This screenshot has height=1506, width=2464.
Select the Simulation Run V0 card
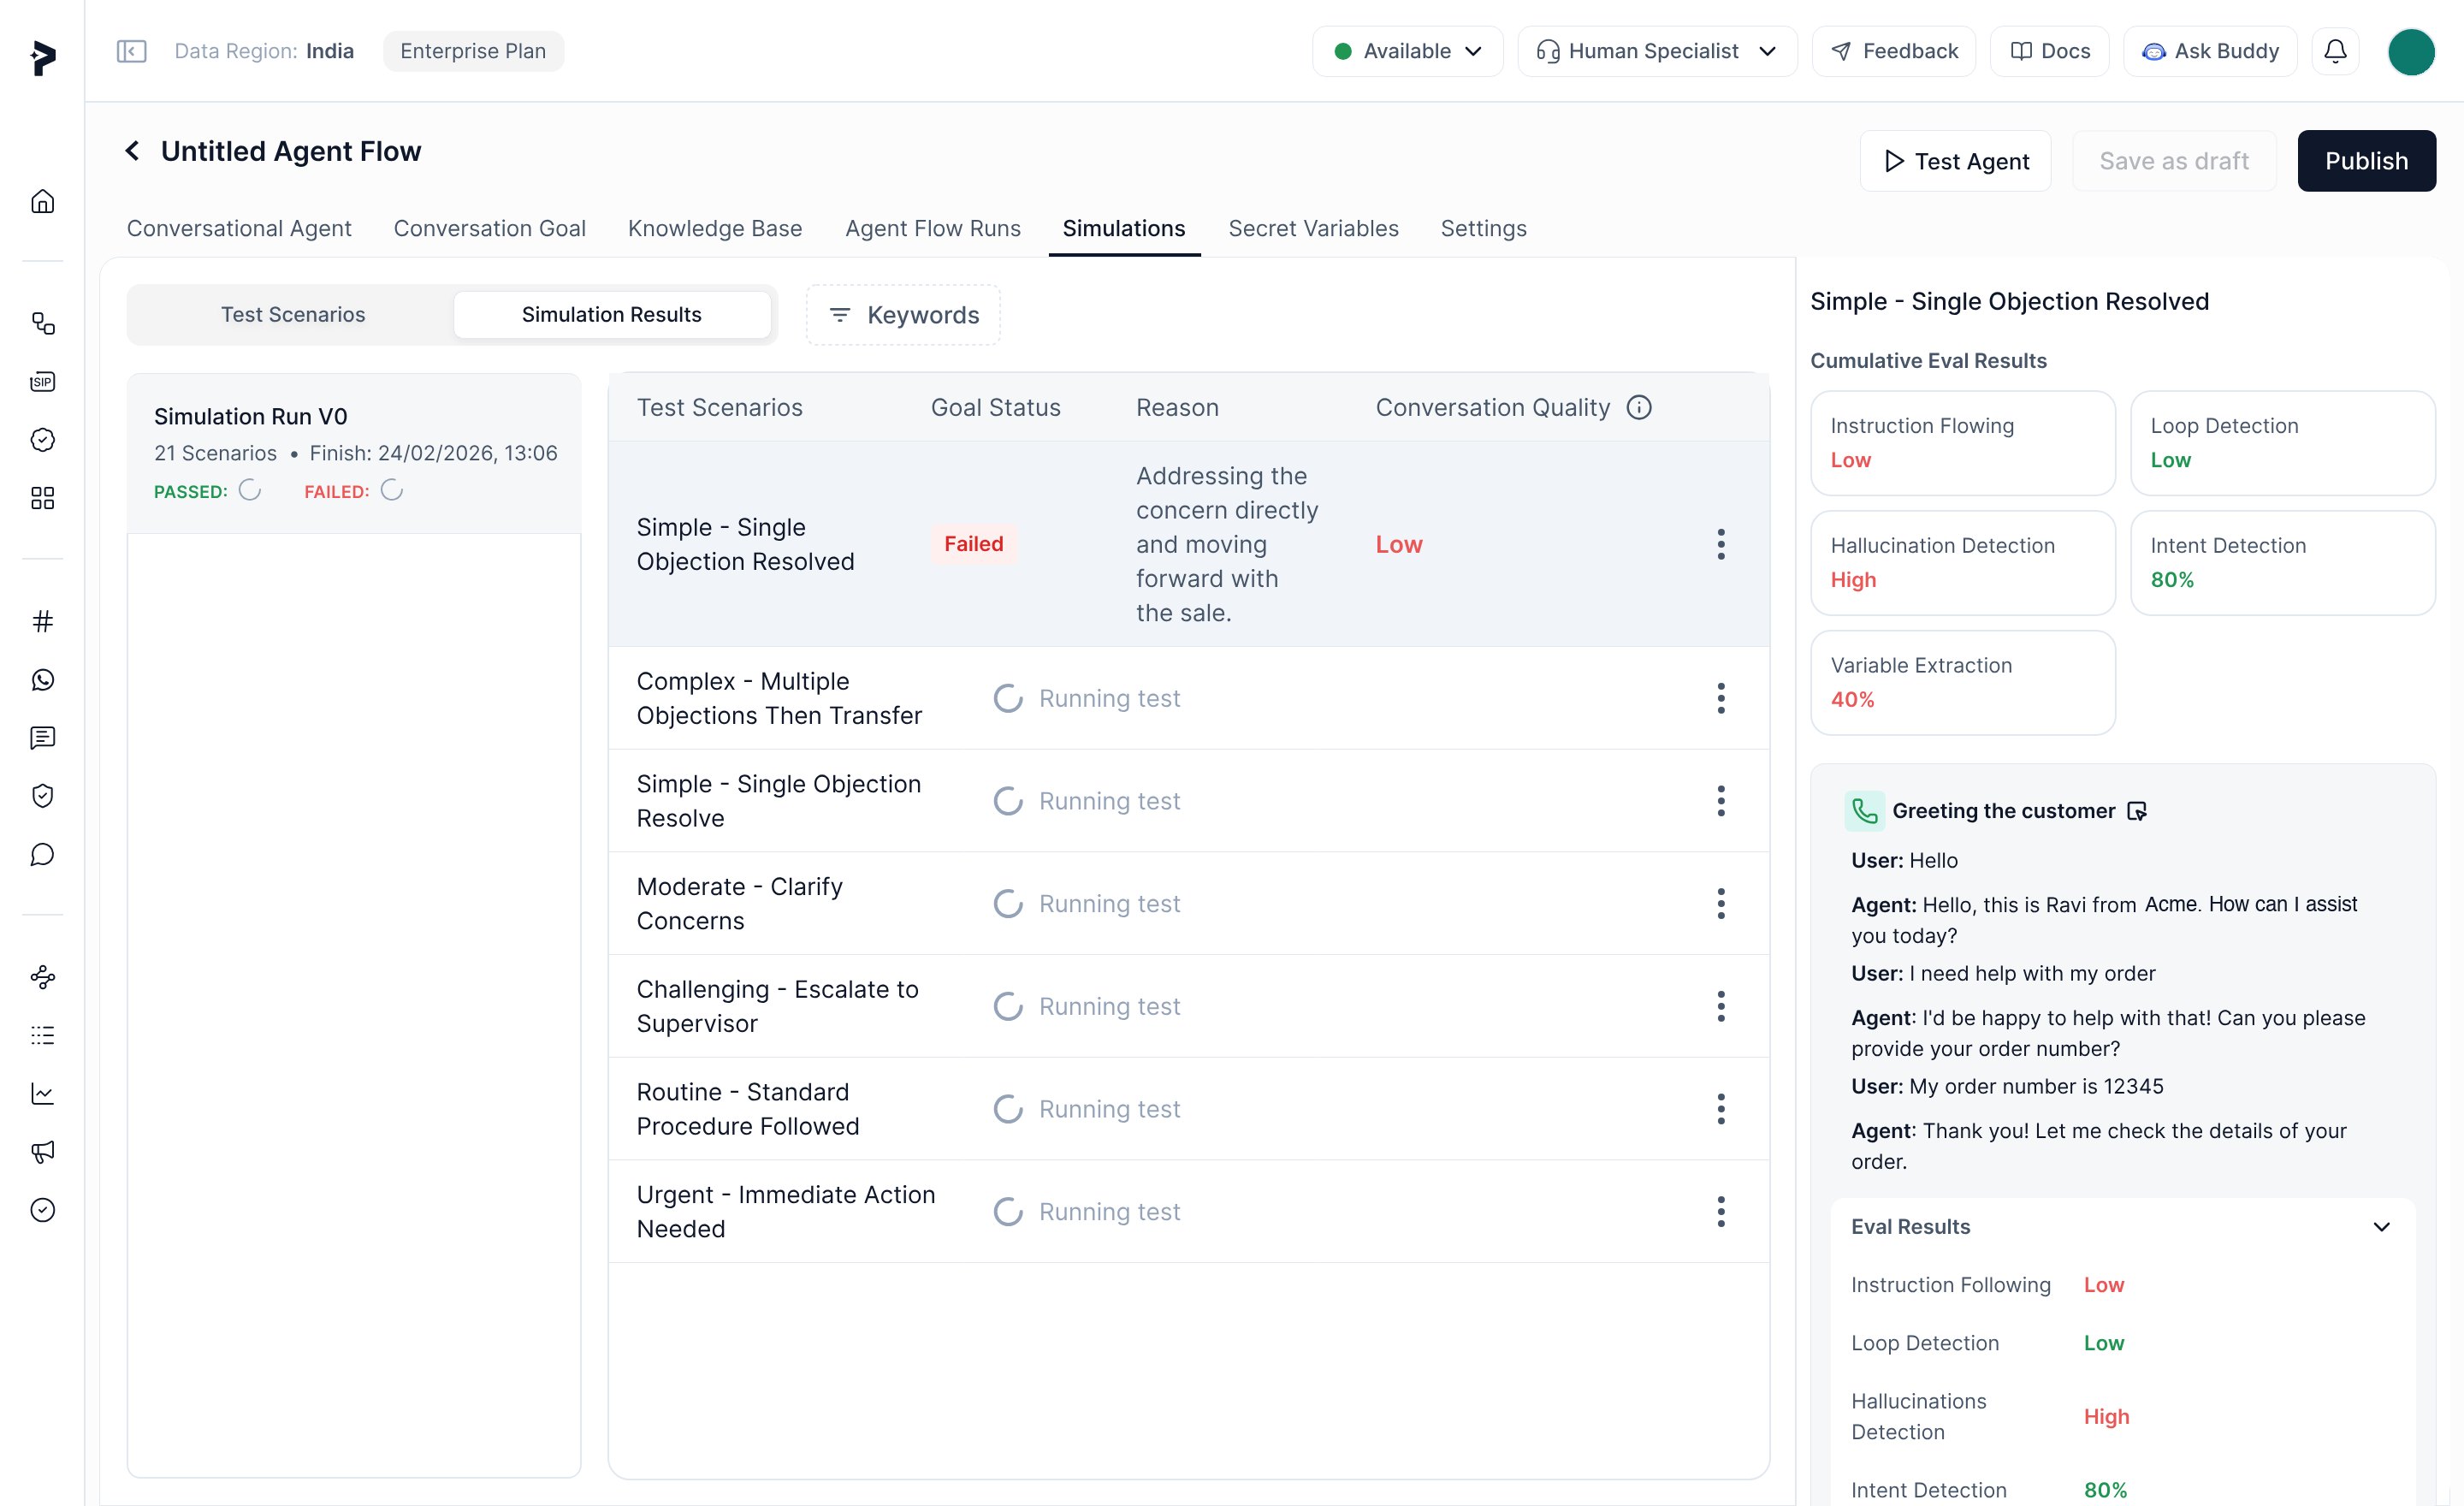[354, 453]
